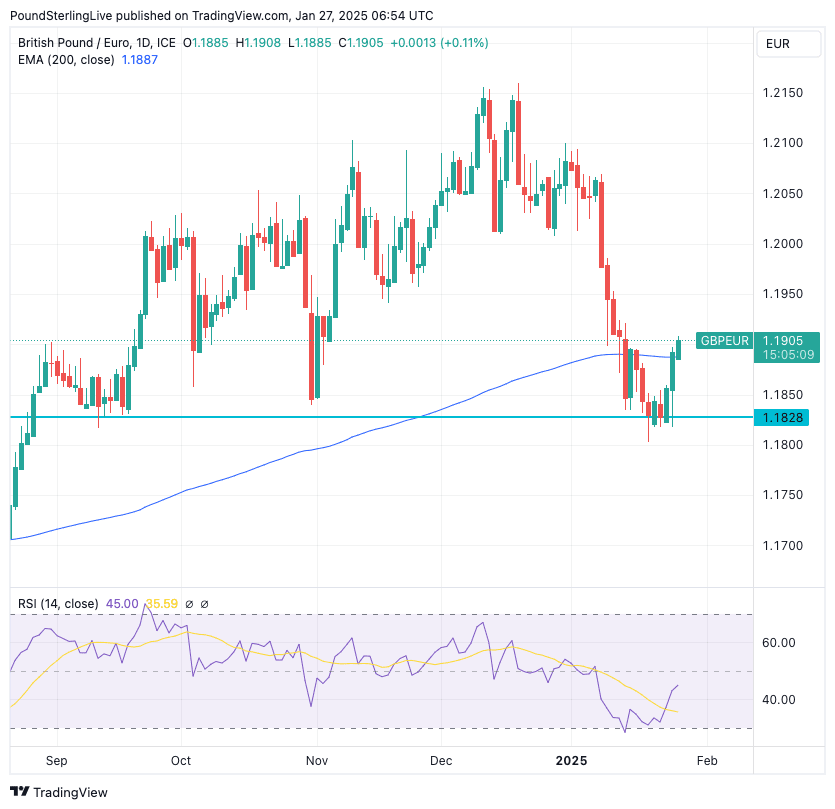Click the TradingView logo icon
The width and height of the screenshot is (835, 809).
point(20,792)
